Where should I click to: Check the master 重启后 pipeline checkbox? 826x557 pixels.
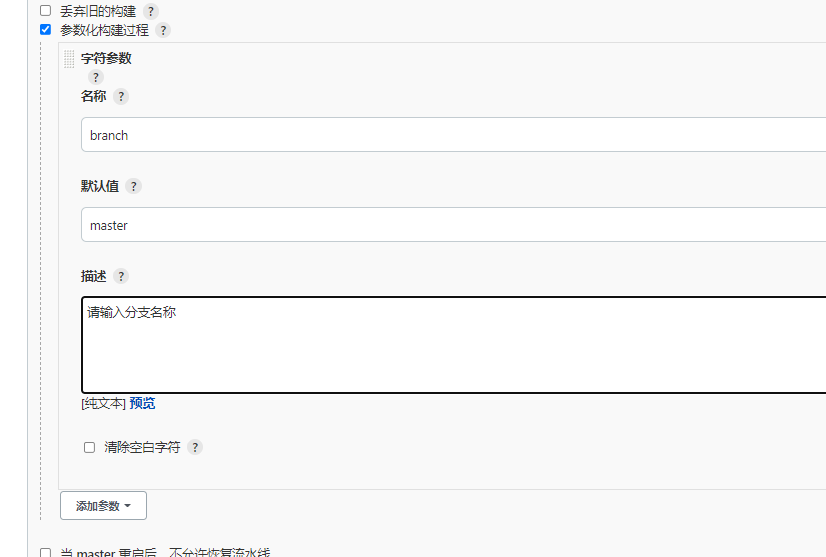pyautogui.click(x=46, y=553)
